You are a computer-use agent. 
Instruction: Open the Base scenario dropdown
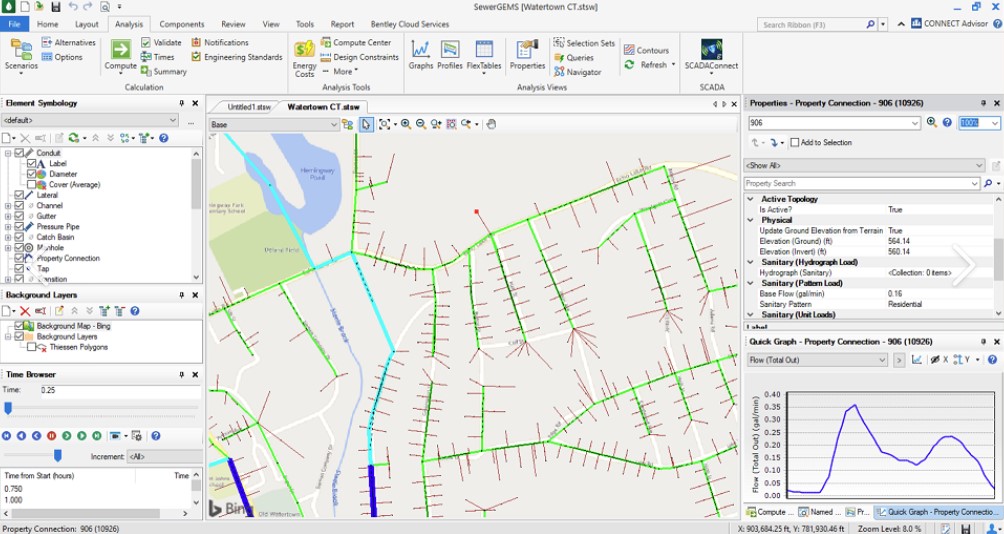[x=274, y=125]
